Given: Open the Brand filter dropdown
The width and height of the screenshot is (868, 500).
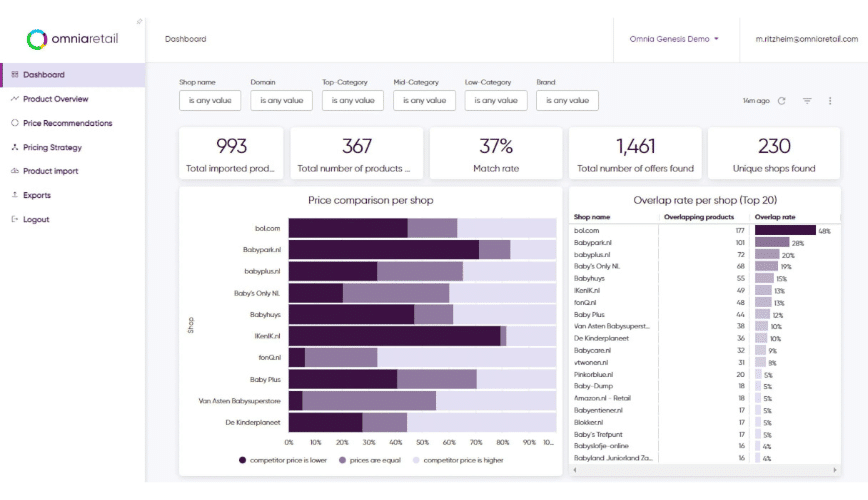Looking at the screenshot, I should click(x=567, y=100).
